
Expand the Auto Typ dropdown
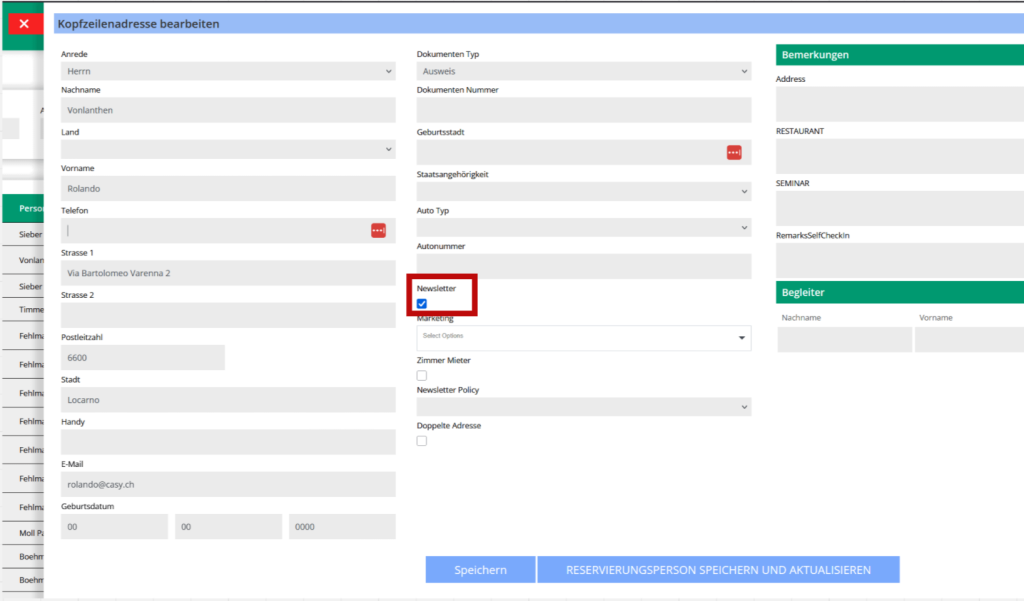tap(583, 228)
